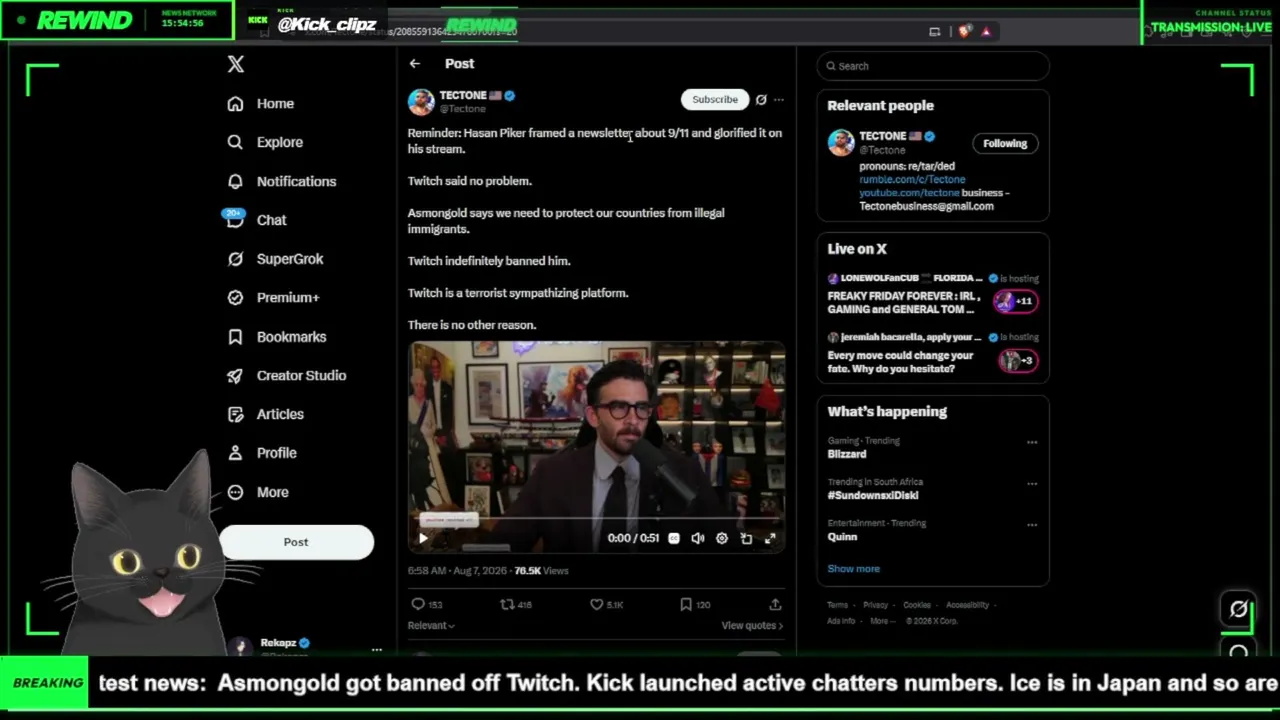Open the post's three-dot more menu

[779, 99]
